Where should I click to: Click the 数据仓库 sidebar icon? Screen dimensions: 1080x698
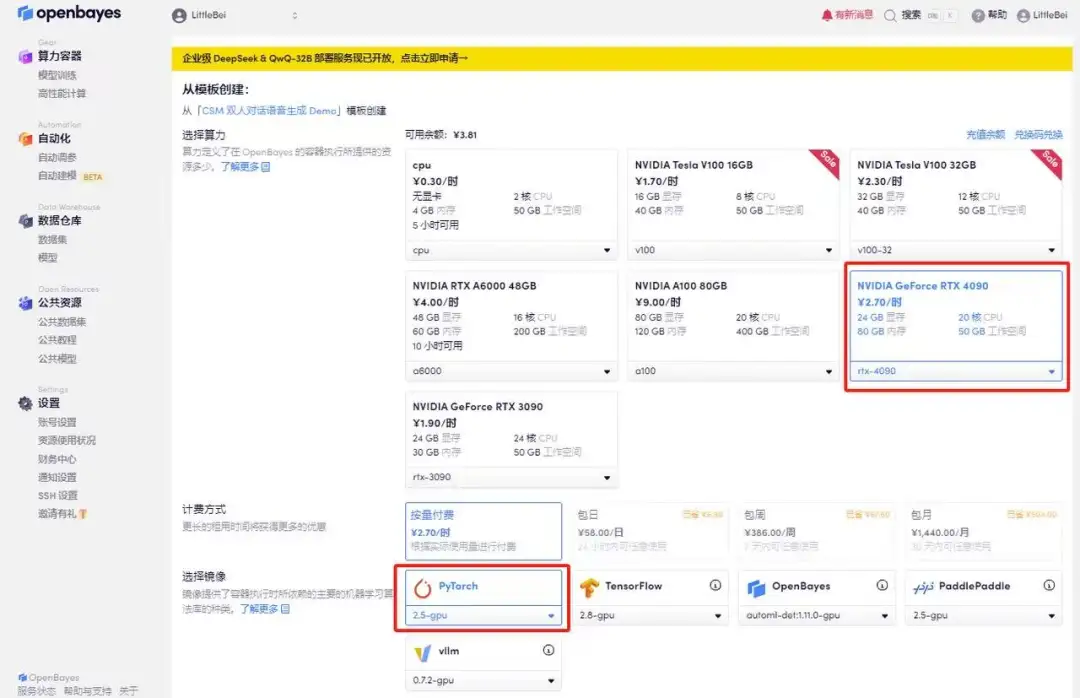(25, 221)
